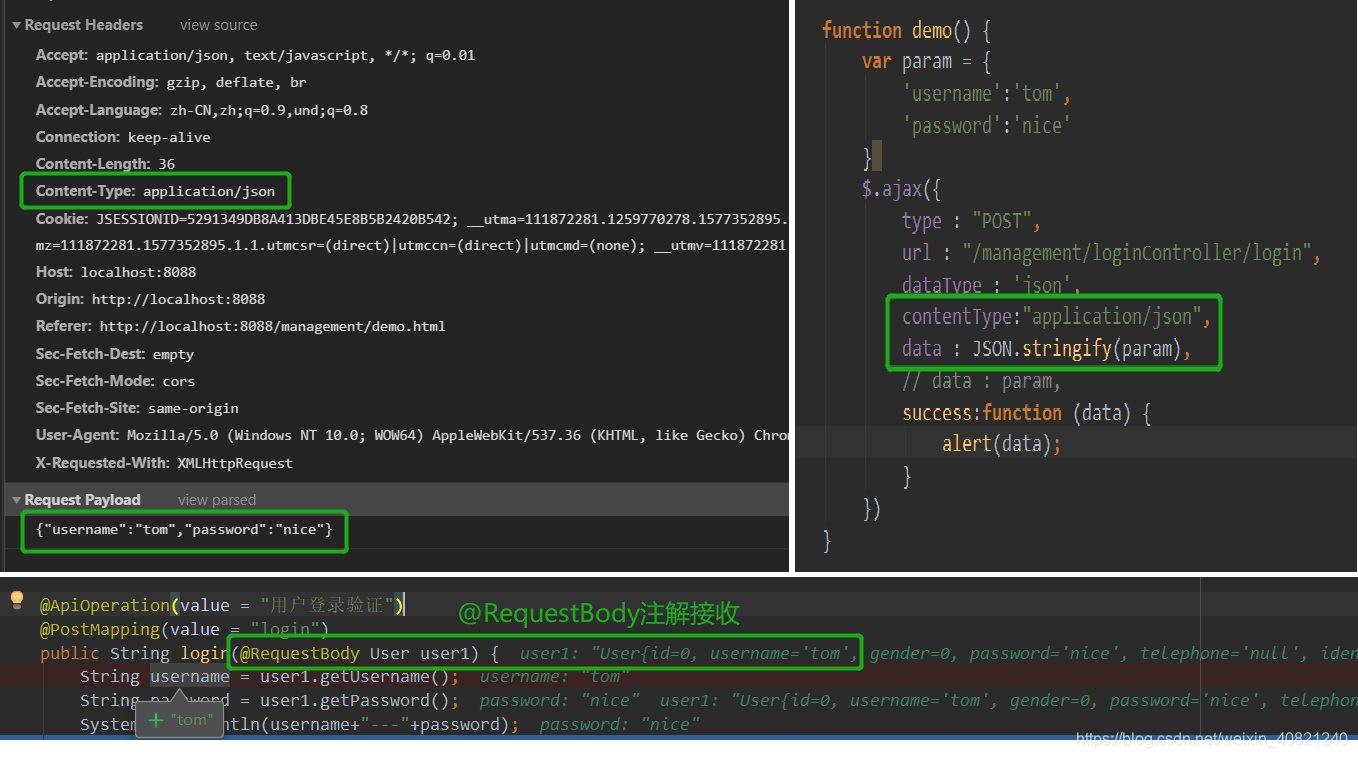This screenshot has height=758, width=1358.
Task: Click the username+"---"+password print line
Action: (x=300, y=724)
